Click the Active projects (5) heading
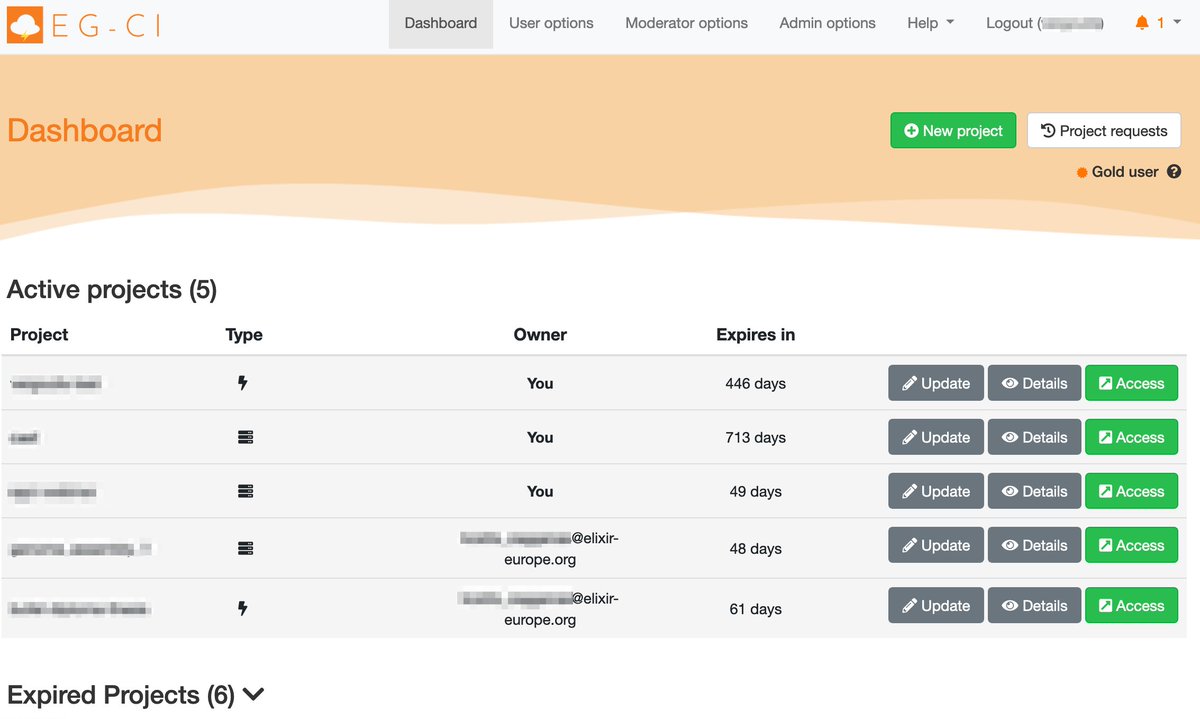The height and width of the screenshot is (719, 1200). click(112, 290)
